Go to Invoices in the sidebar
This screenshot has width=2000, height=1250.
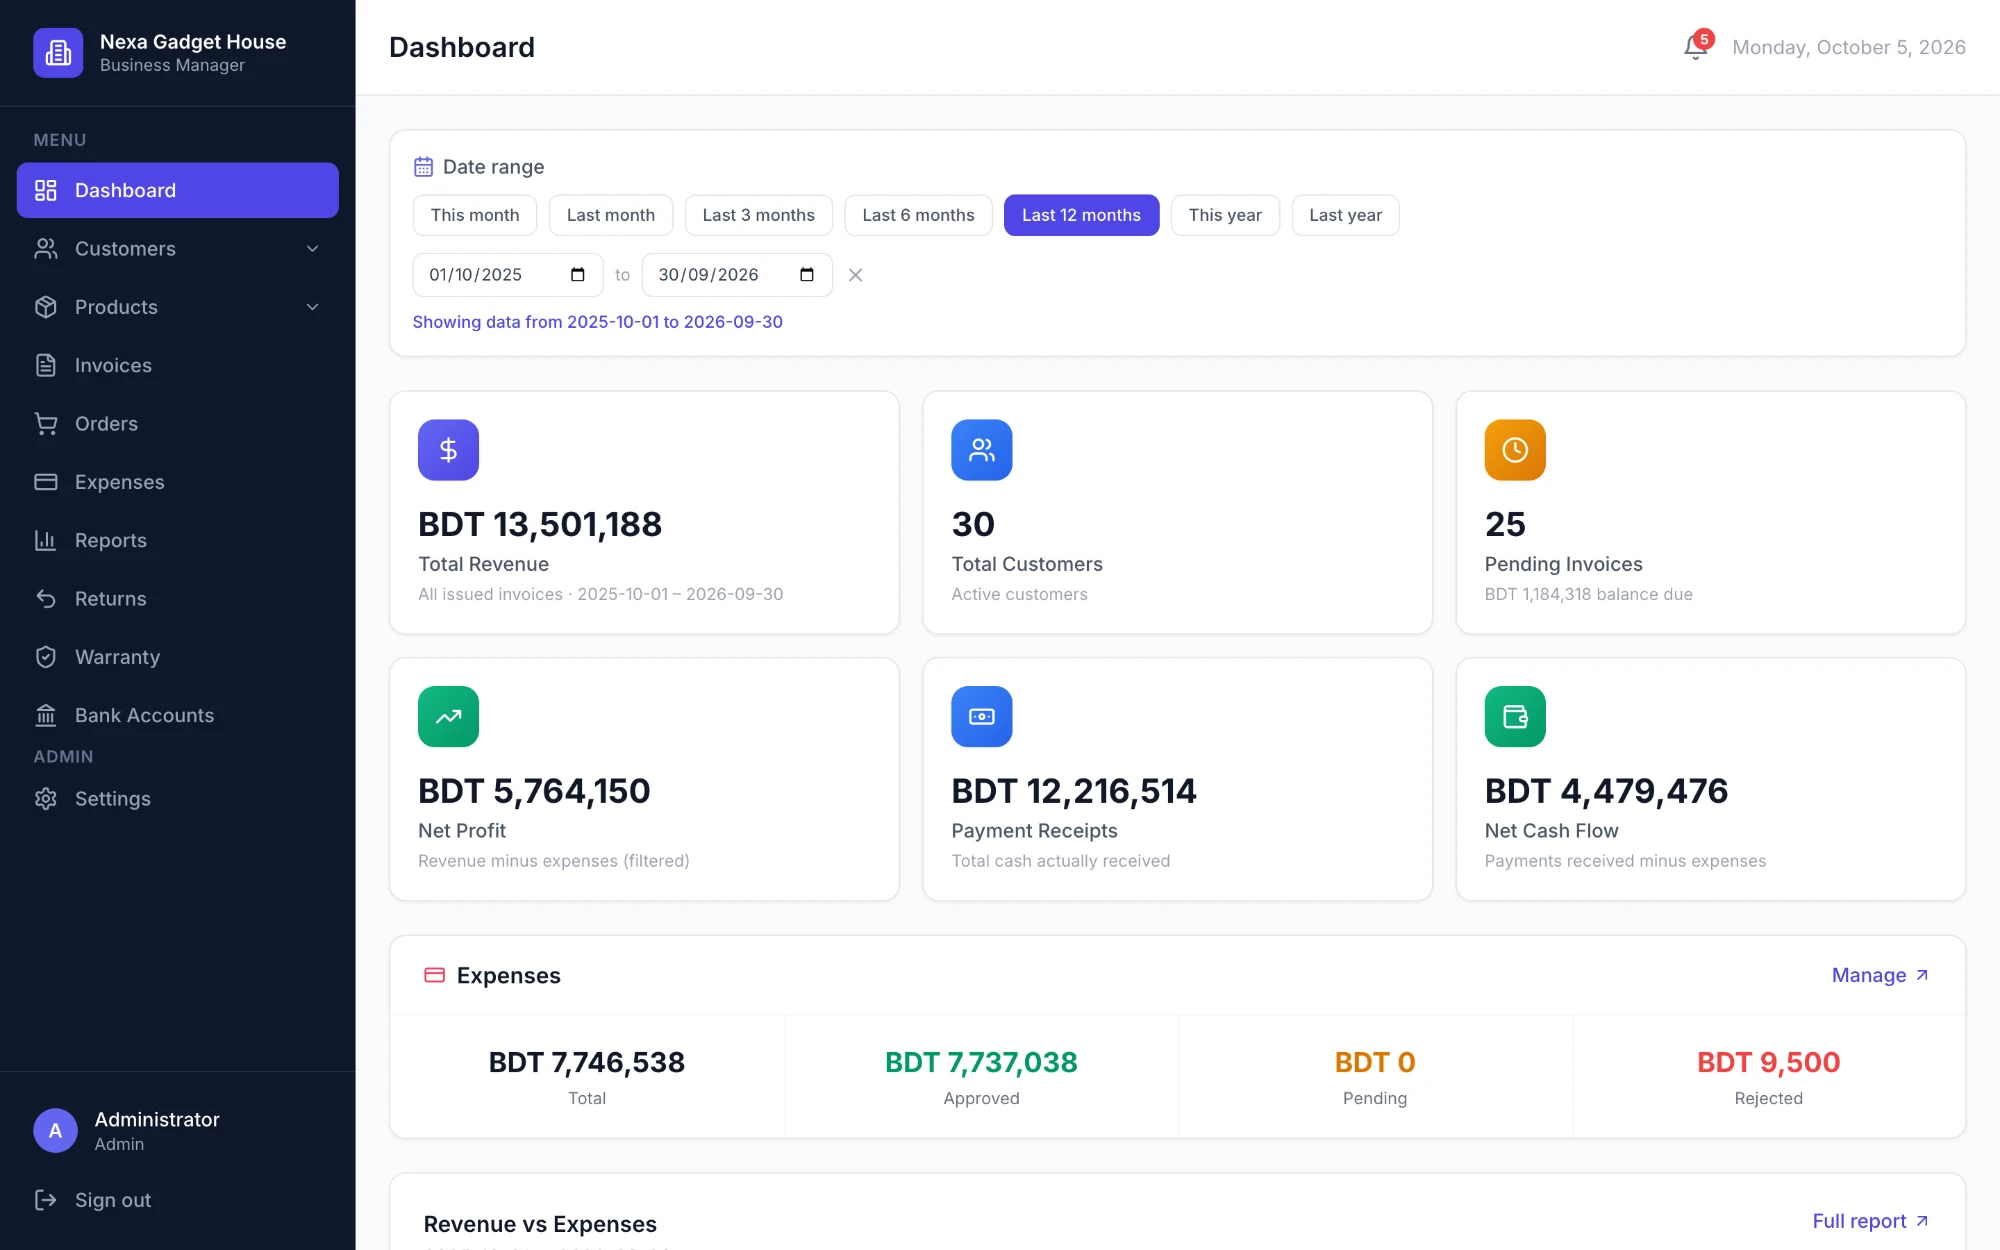178,366
